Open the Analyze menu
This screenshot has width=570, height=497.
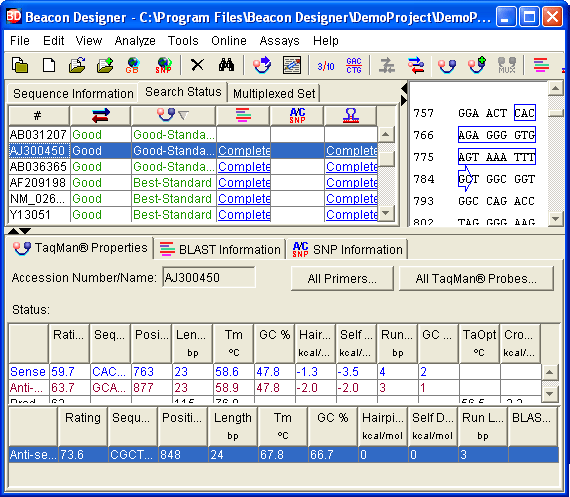click(x=135, y=41)
